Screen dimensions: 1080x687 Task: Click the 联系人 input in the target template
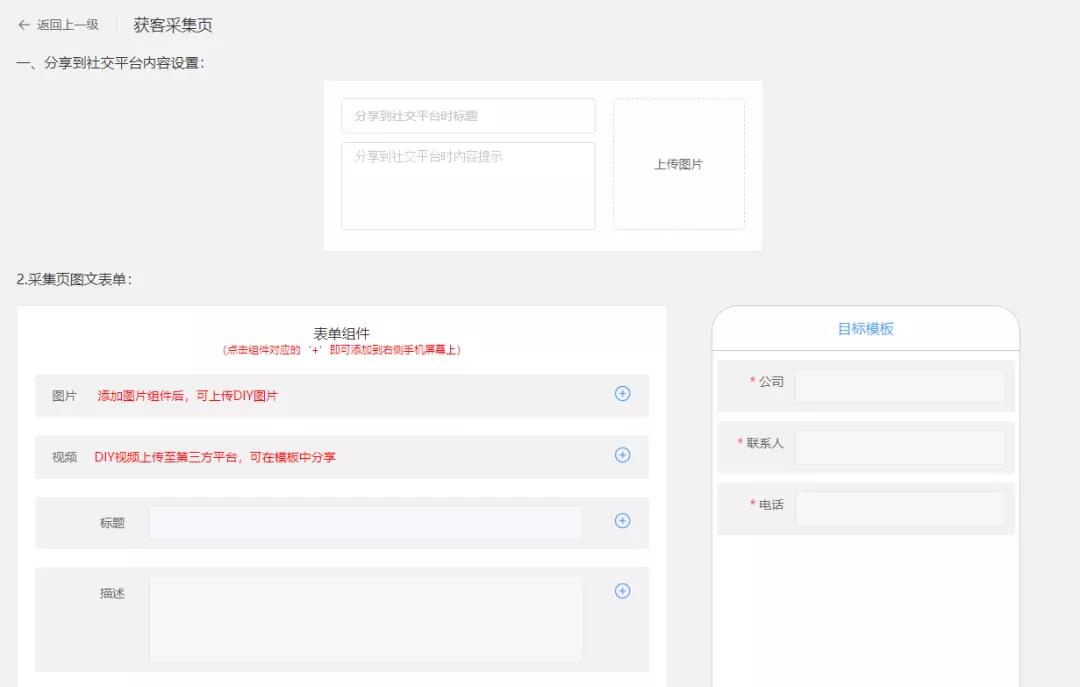pos(899,447)
